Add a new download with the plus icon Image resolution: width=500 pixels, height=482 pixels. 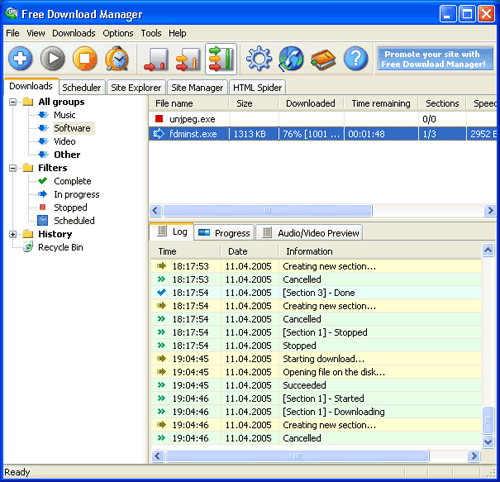20,59
